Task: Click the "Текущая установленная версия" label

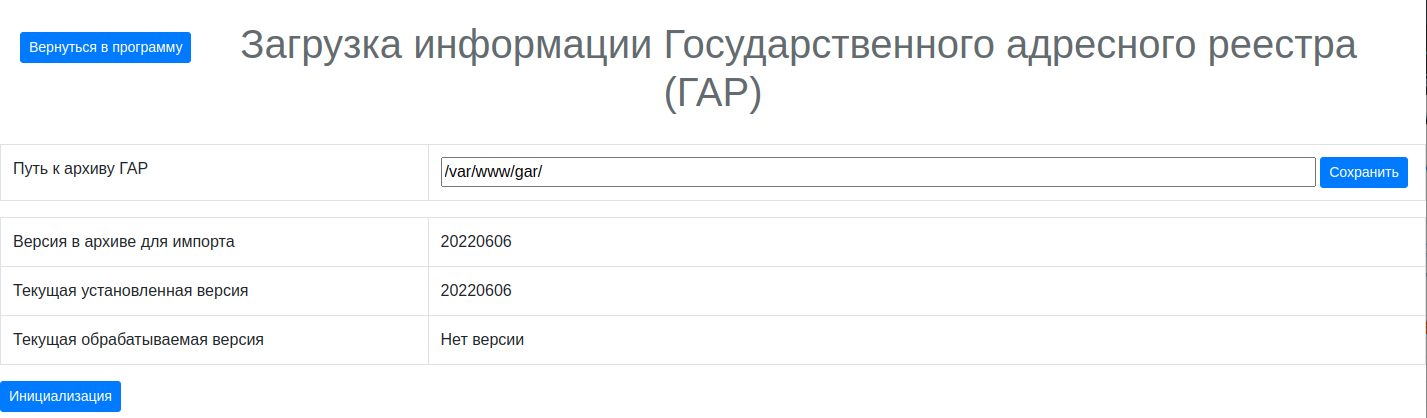Action: click(x=130, y=291)
